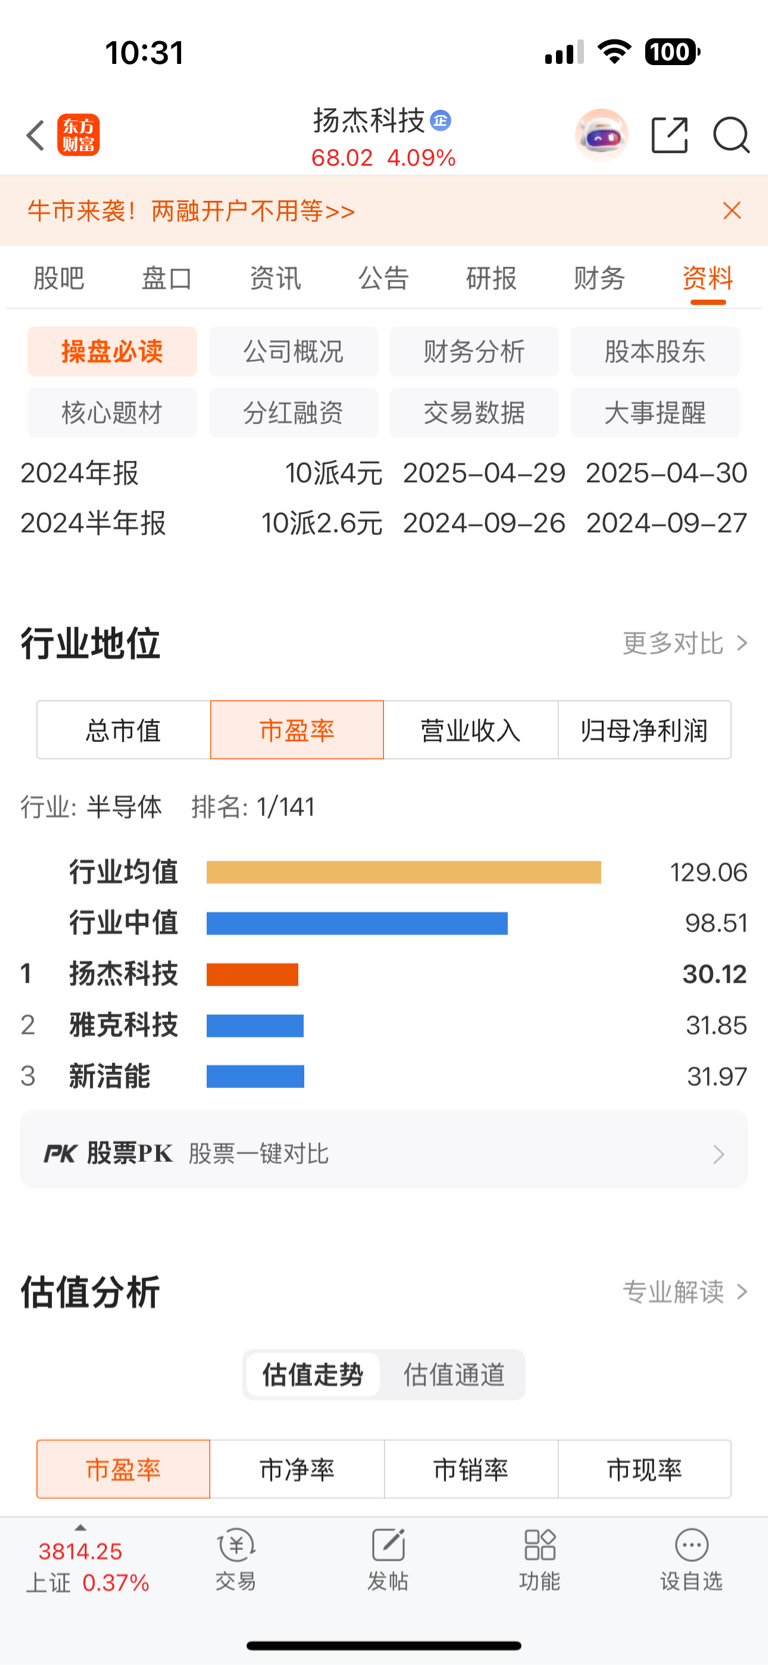Viewport: 768px width, 1665px height.
Task: Tap the cellular signal bars icon
Action: pyautogui.click(x=564, y=53)
